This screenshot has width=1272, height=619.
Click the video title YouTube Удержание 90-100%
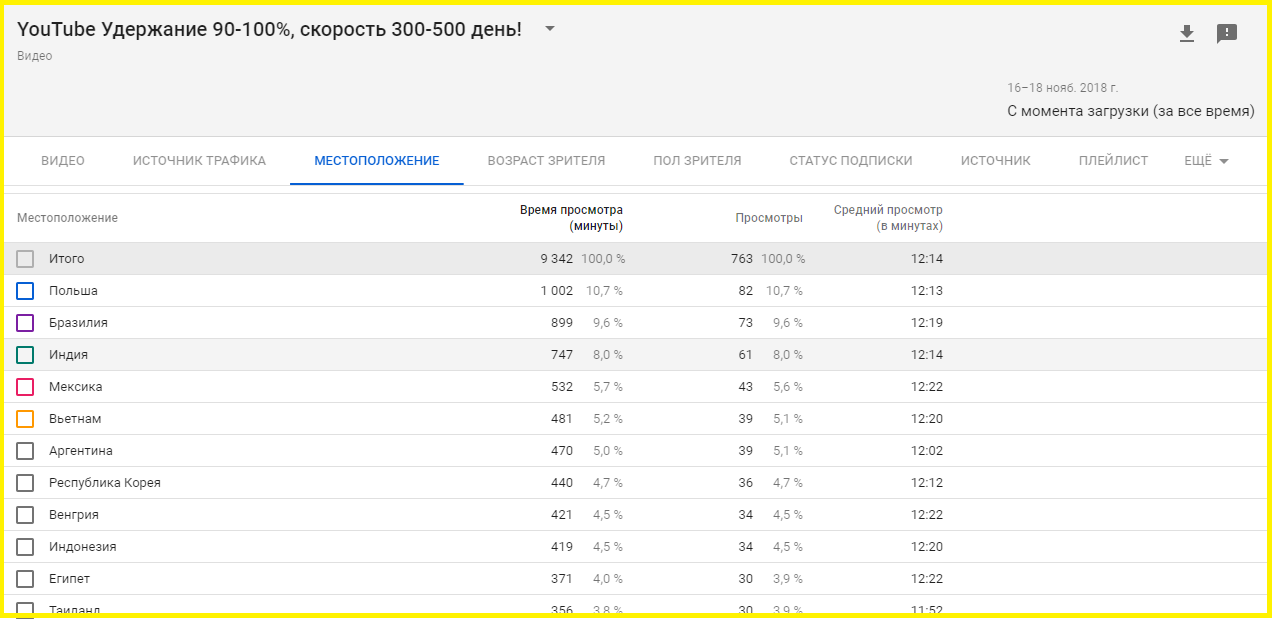coord(270,29)
